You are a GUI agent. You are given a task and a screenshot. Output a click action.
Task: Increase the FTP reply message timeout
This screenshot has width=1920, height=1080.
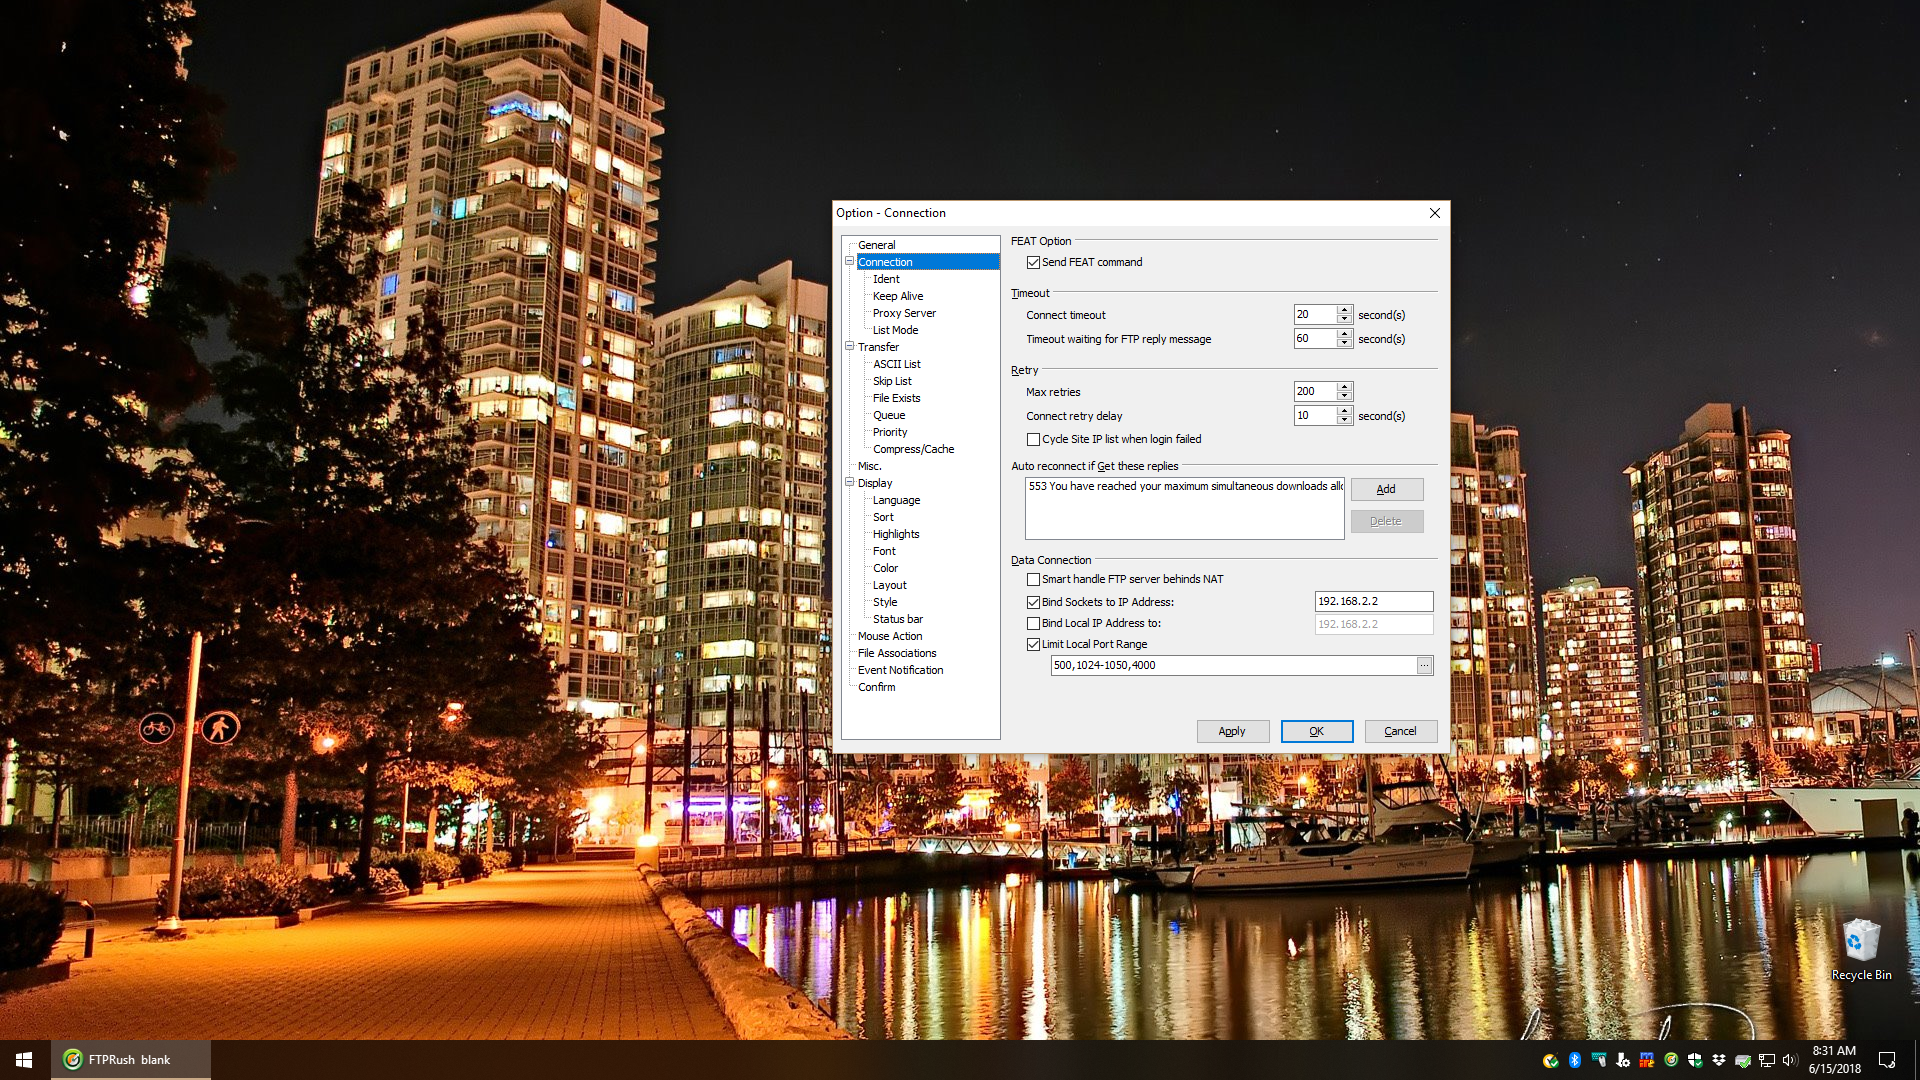pyautogui.click(x=1345, y=334)
